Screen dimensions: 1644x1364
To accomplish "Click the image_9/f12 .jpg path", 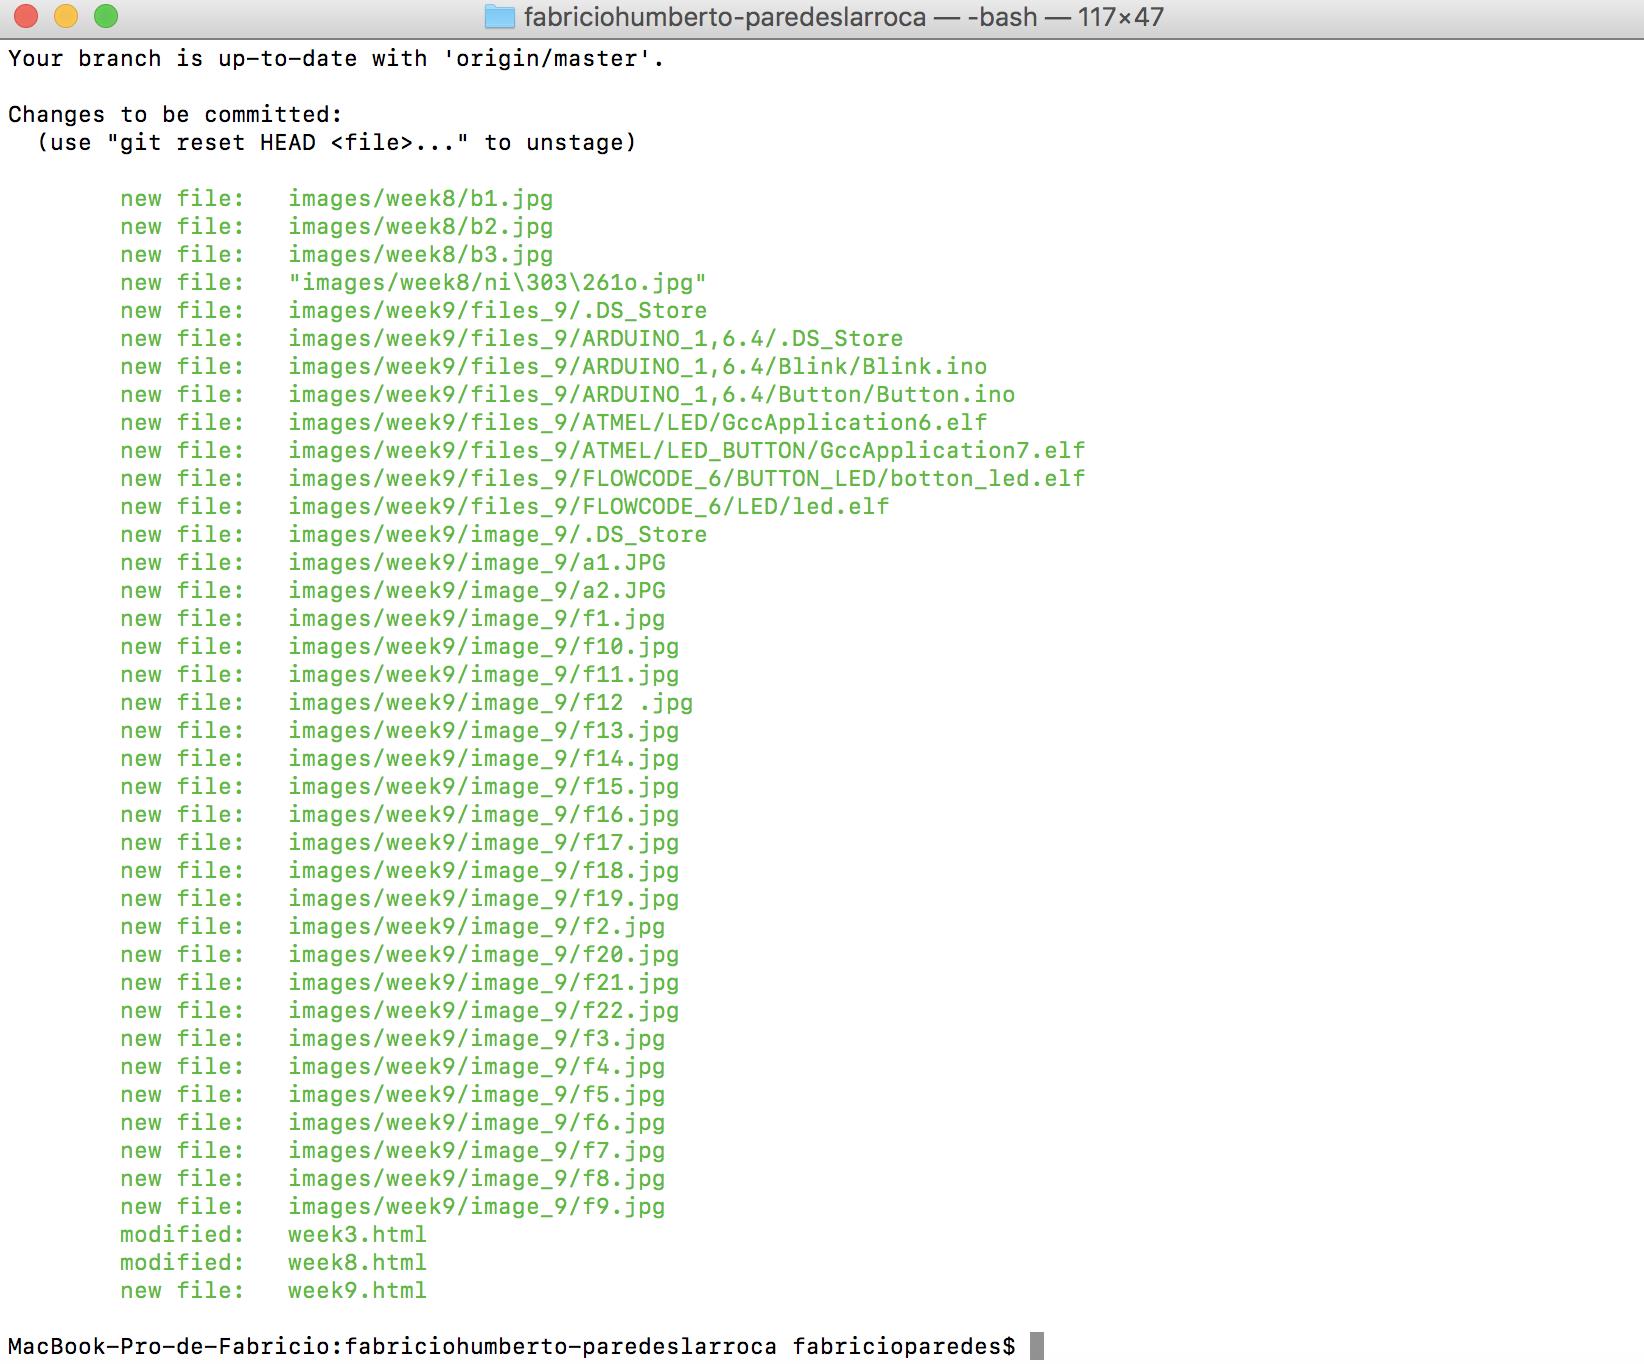I will click(491, 703).
